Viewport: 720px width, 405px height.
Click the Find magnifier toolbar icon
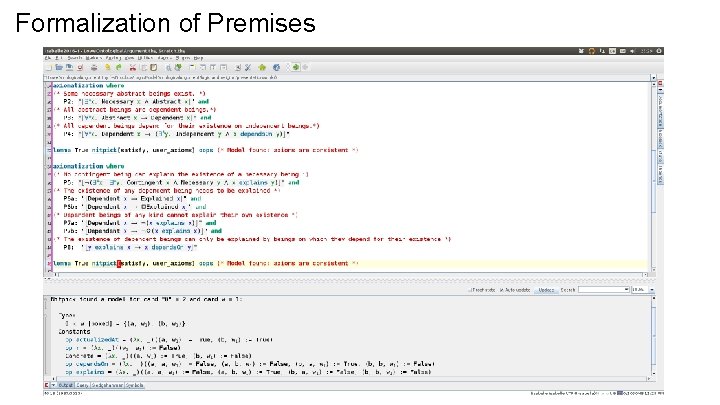click(168, 68)
